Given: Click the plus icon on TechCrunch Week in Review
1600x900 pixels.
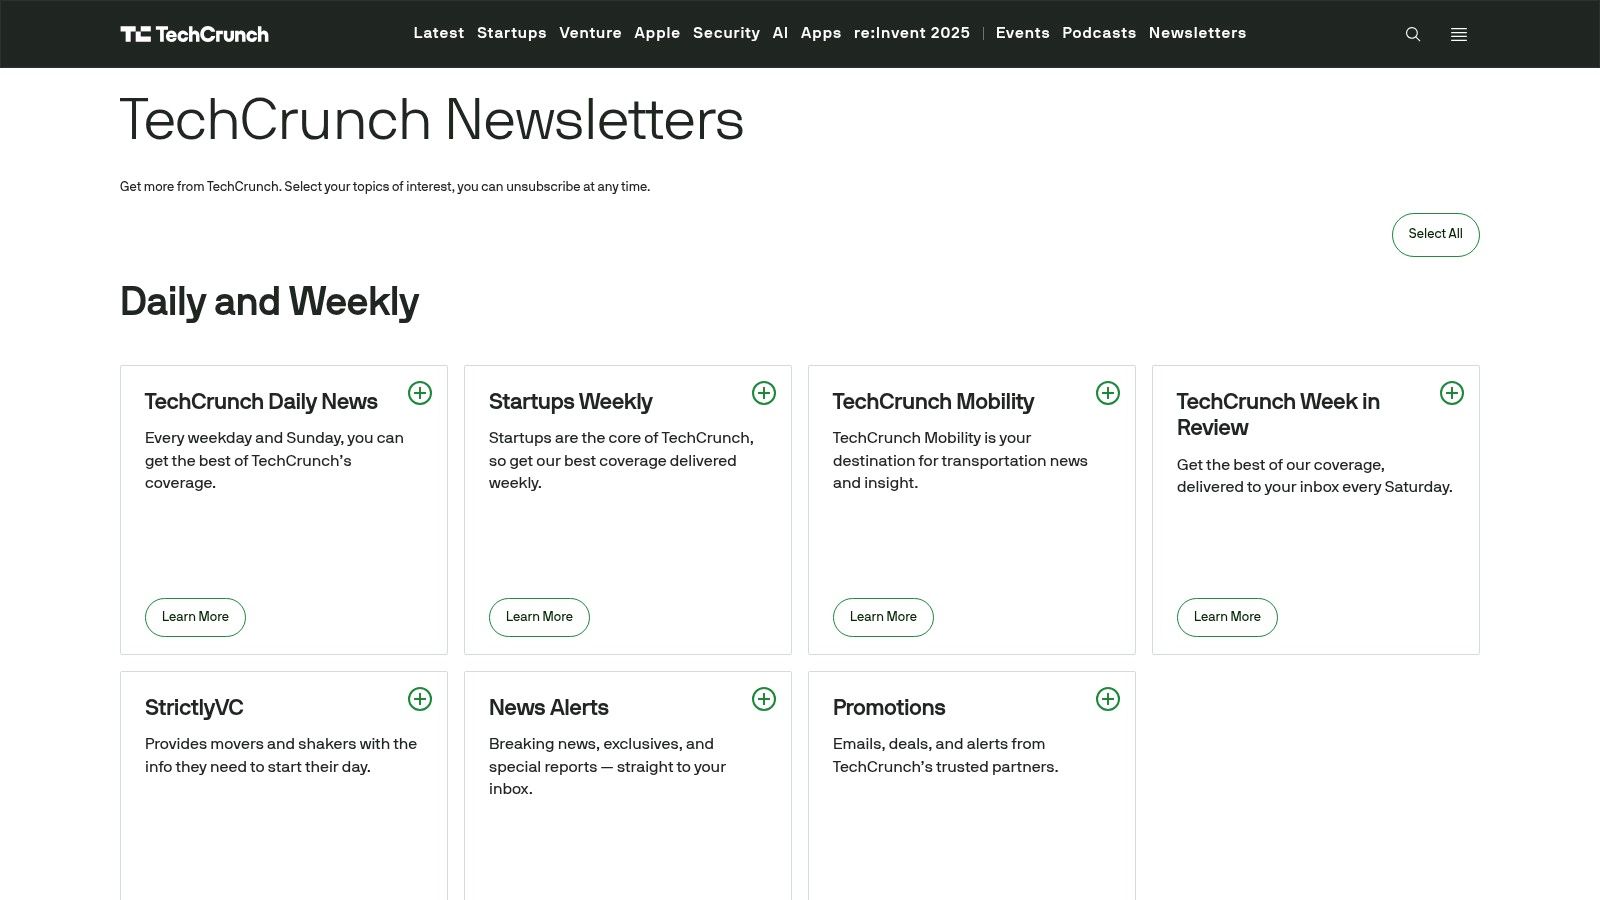Looking at the screenshot, I should click(1451, 393).
